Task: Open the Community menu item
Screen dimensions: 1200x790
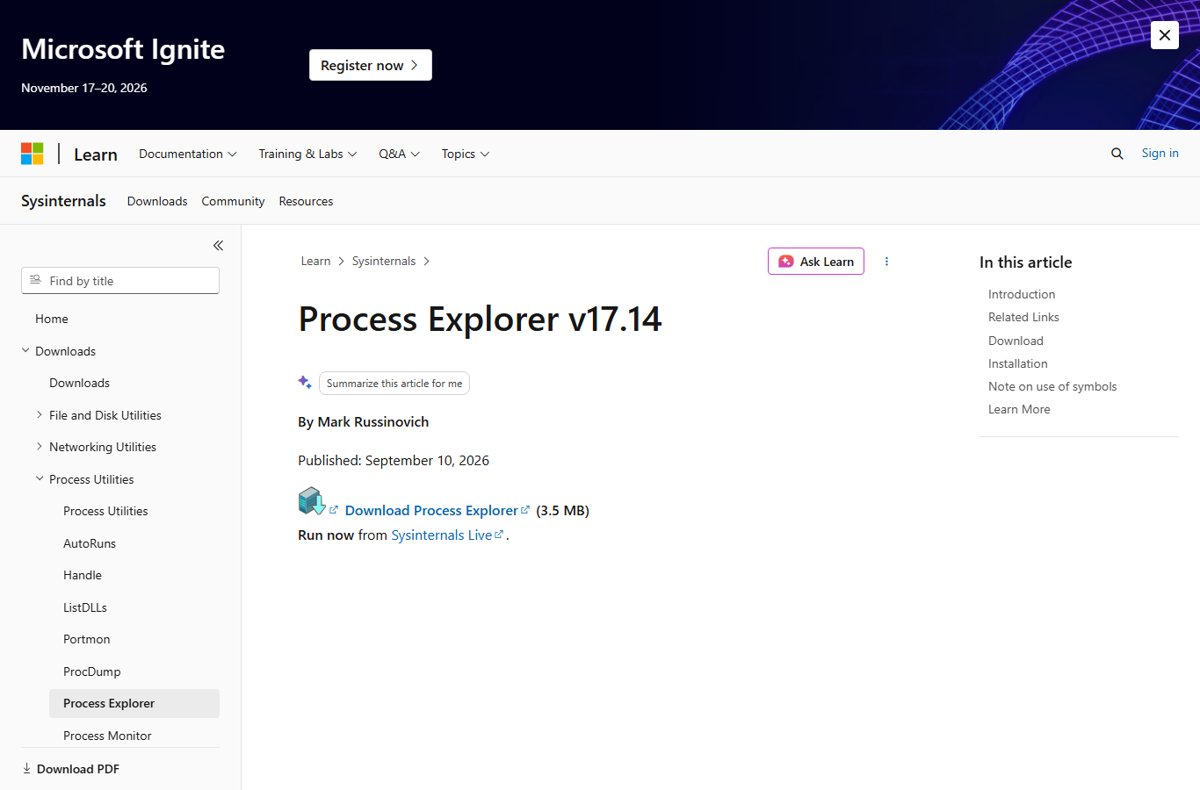Action: click(x=233, y=201)
